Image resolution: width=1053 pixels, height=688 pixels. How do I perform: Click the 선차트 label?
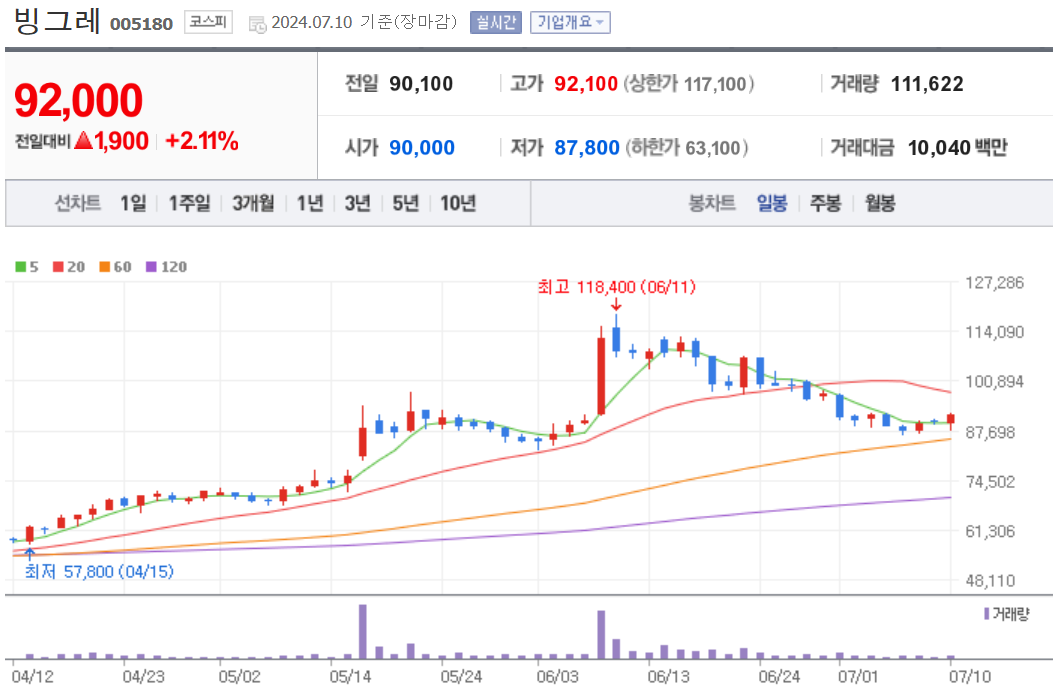78,203
